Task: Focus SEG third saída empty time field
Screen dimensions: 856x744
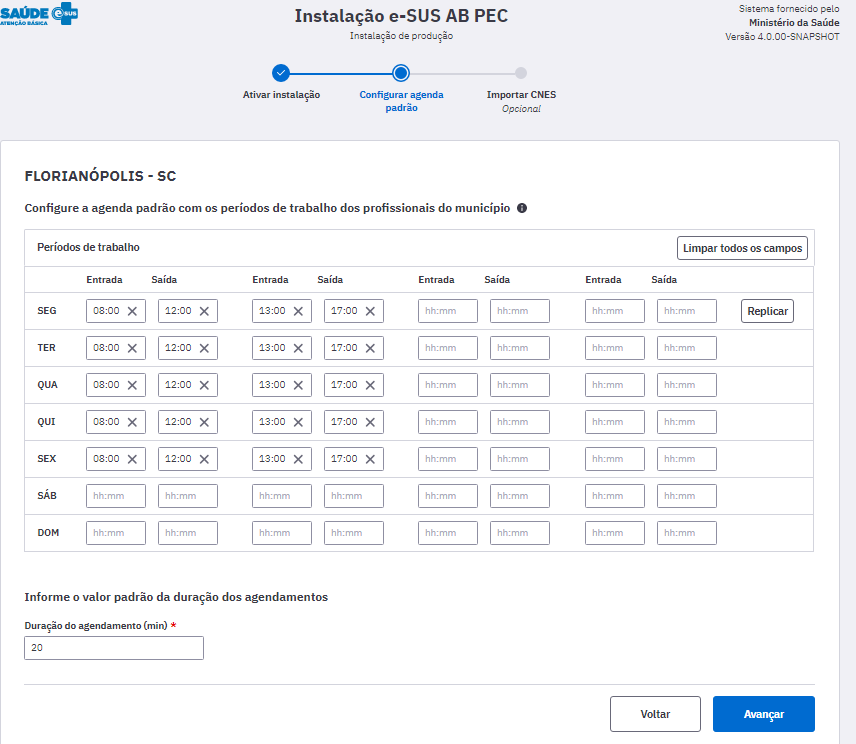Action: (520, 311)
